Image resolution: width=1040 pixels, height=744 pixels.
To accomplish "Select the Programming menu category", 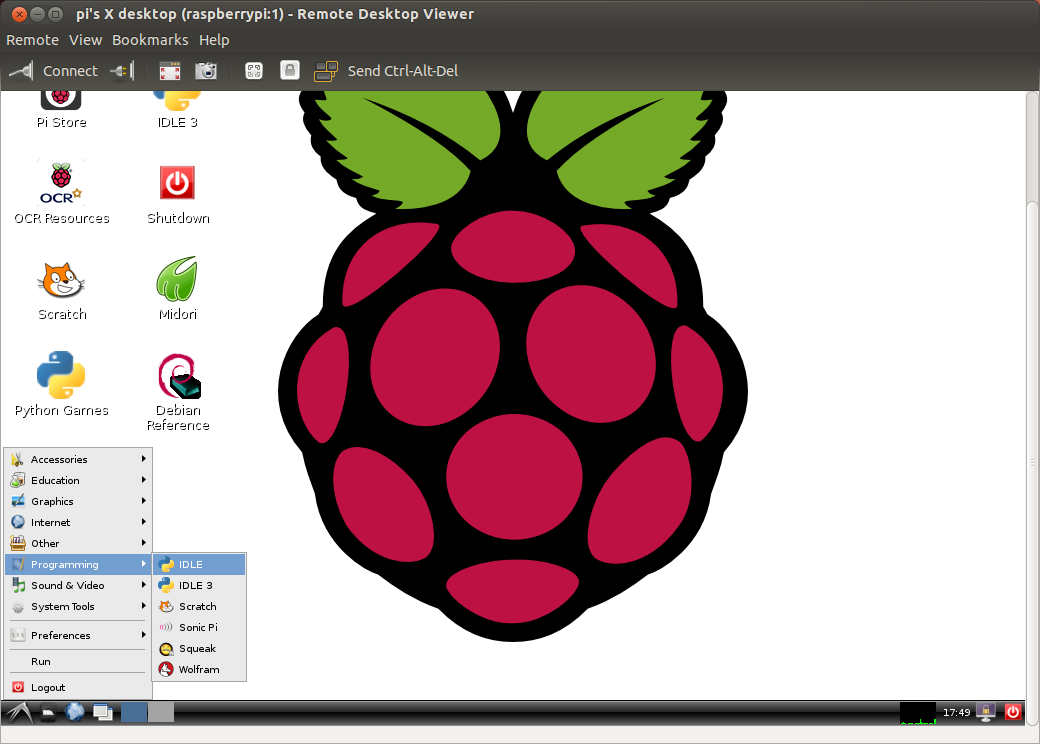I will click(78, 564).
